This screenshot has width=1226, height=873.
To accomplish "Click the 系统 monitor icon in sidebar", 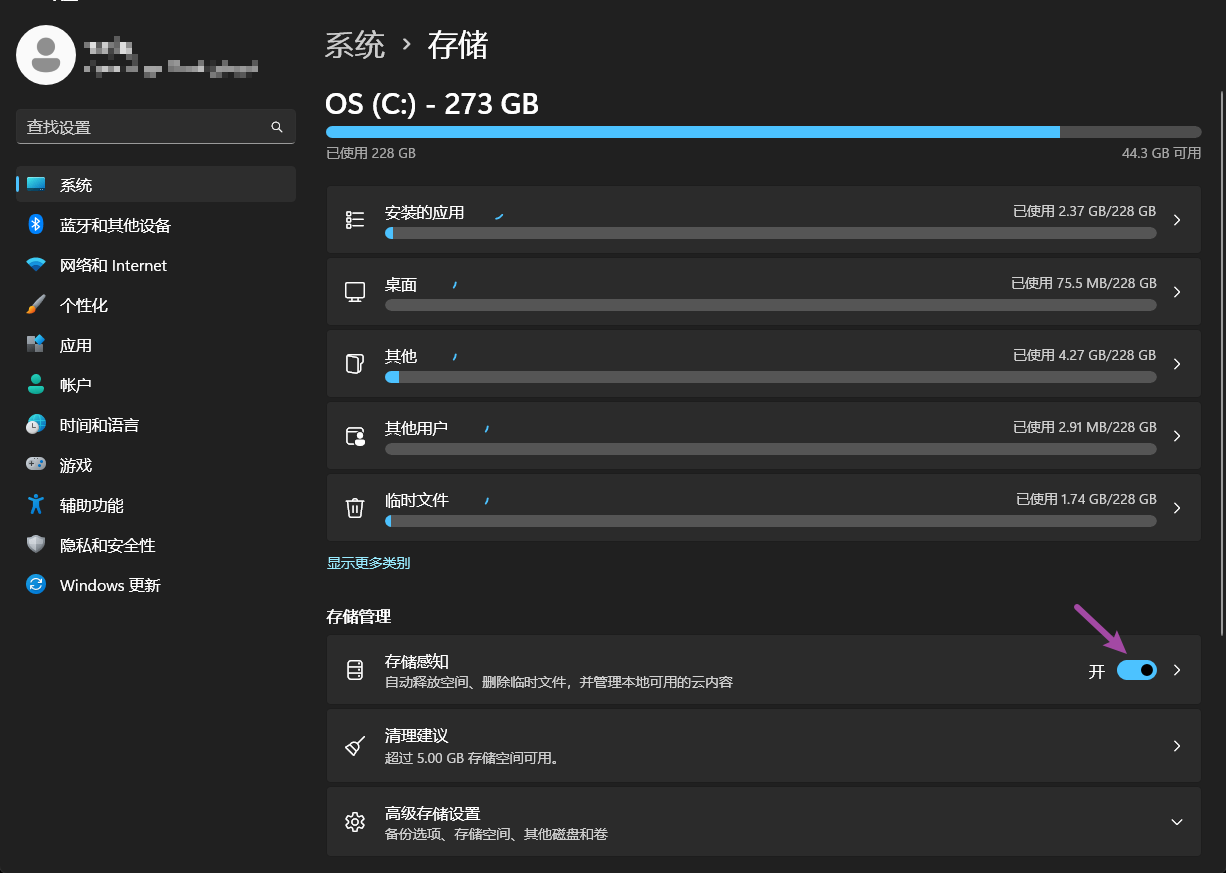I will [x=36, y=184].
